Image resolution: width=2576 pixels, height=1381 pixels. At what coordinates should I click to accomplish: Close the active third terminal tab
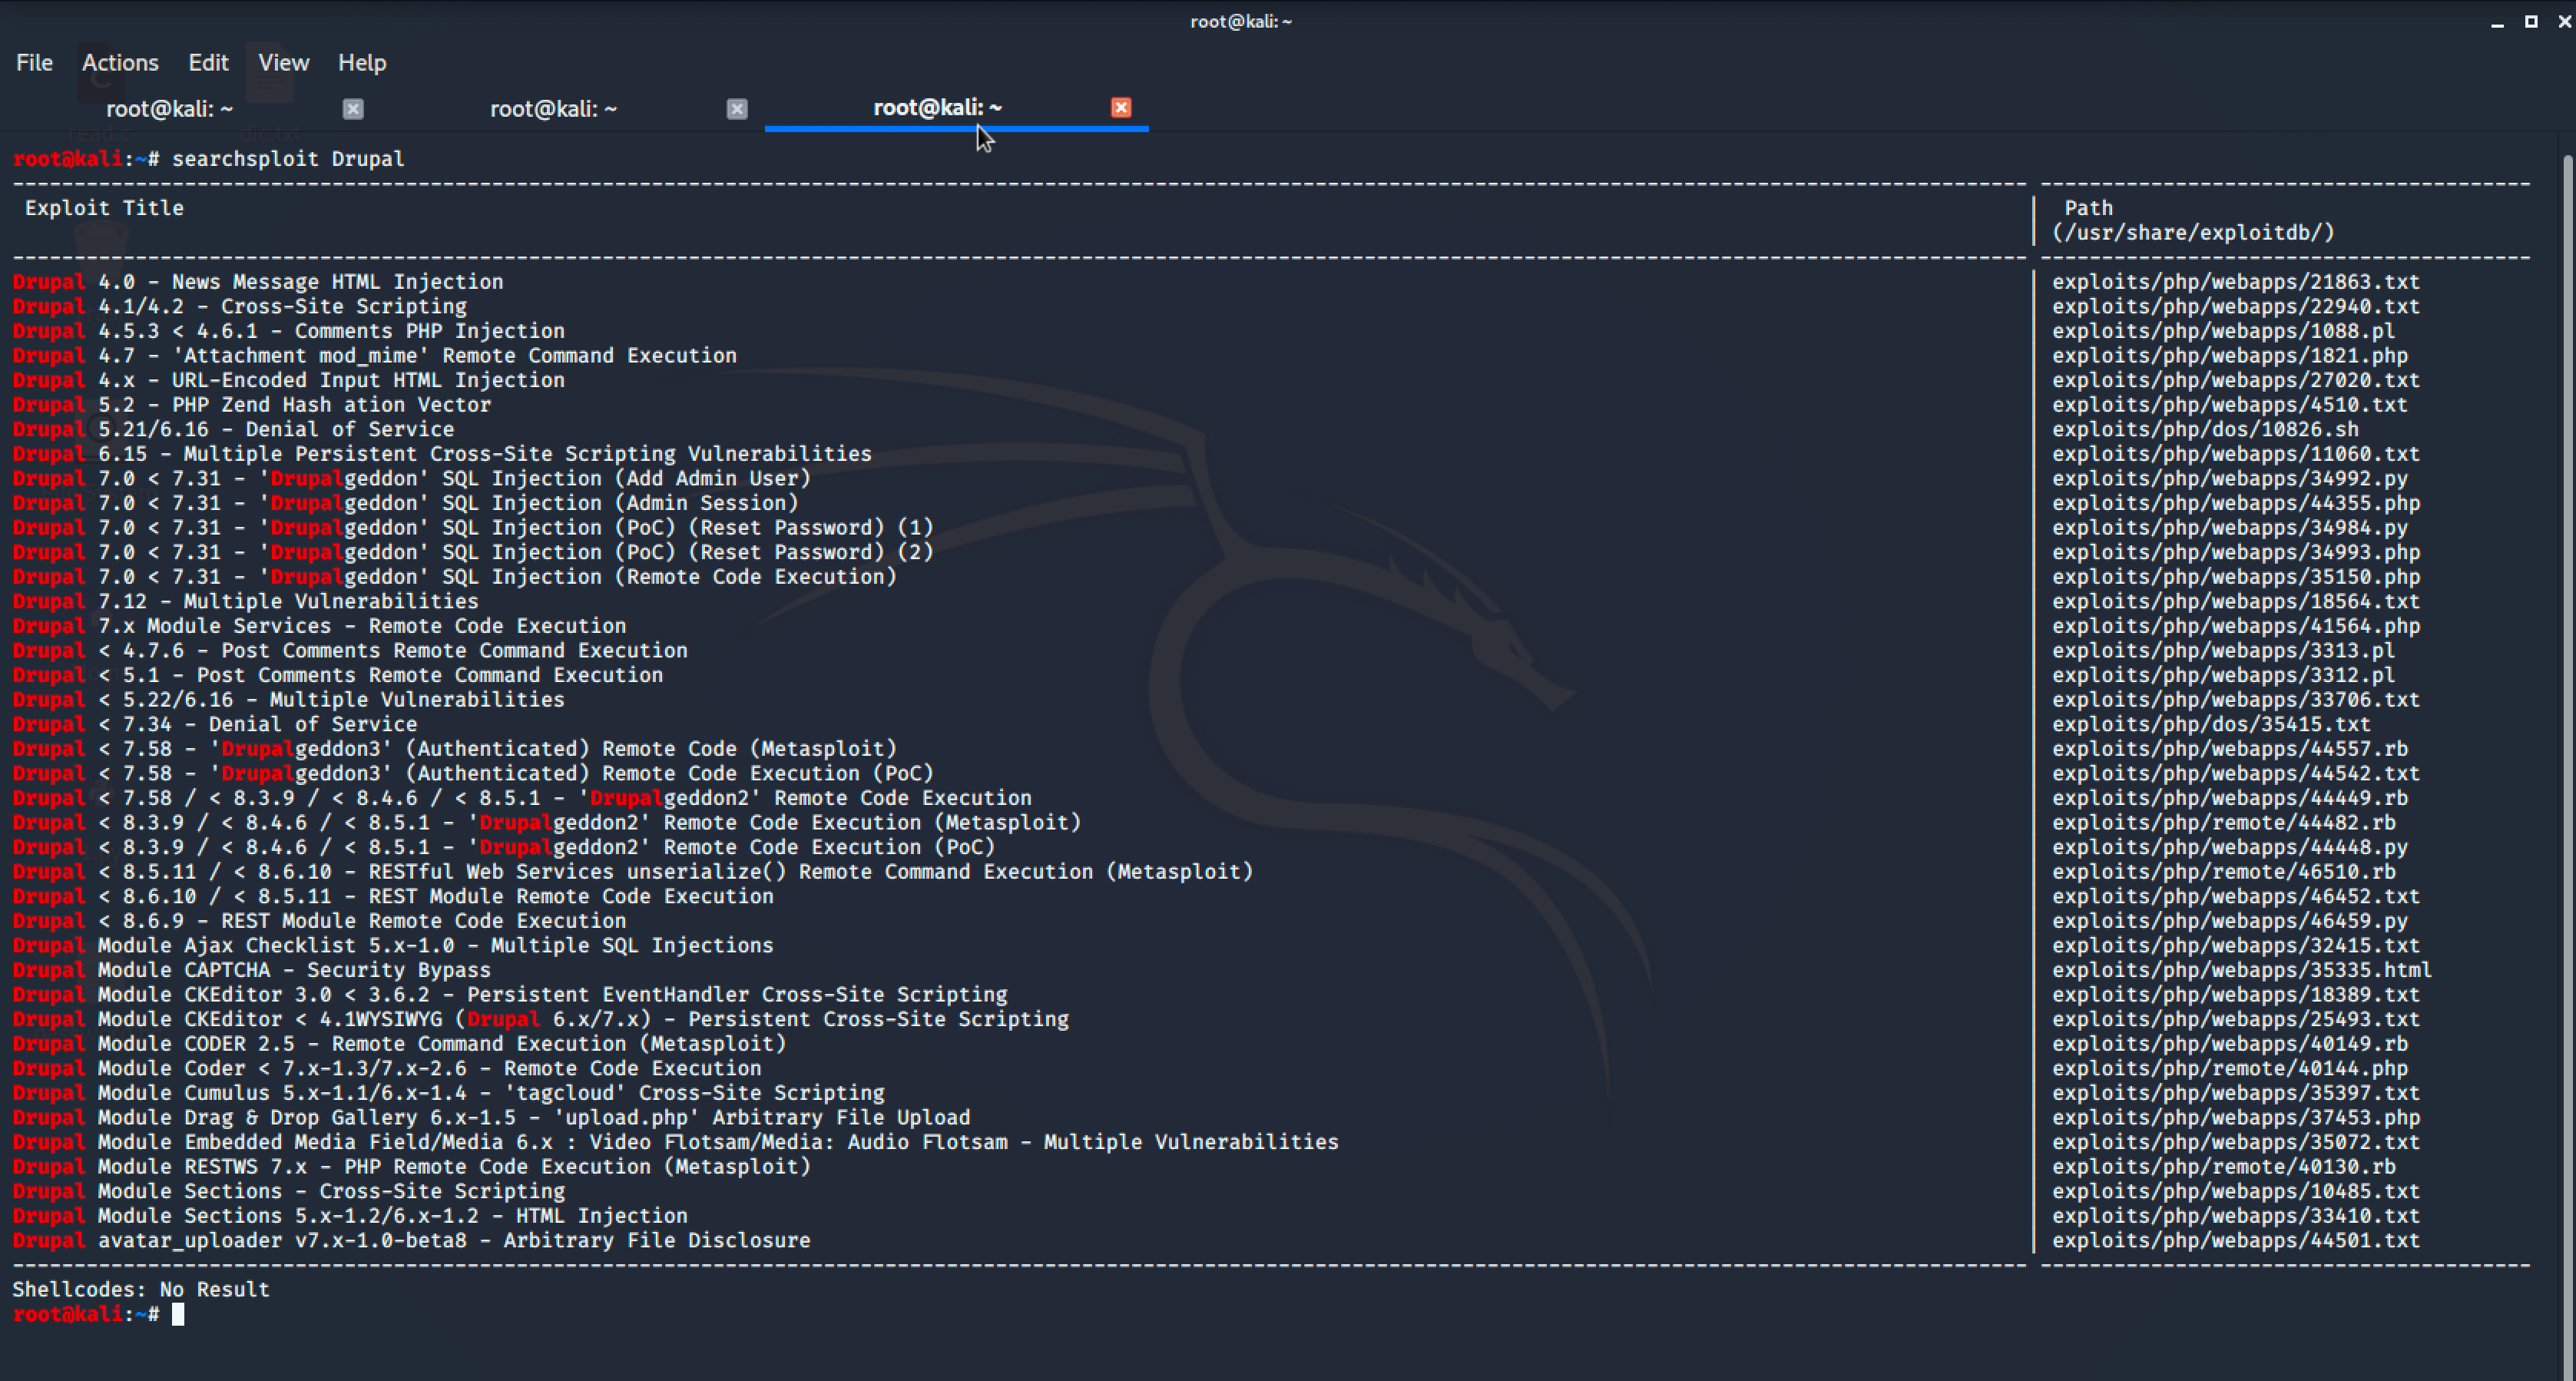[1121, 108]
